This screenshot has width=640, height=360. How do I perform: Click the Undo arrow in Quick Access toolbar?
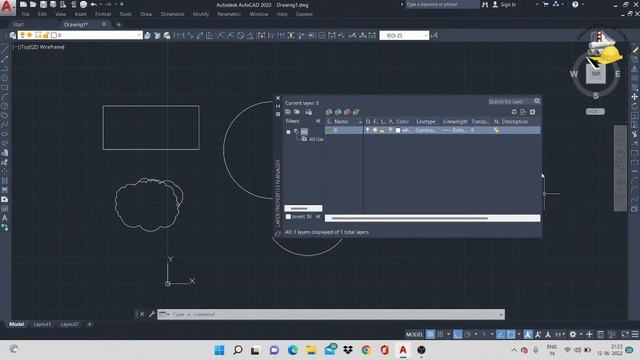93,4
